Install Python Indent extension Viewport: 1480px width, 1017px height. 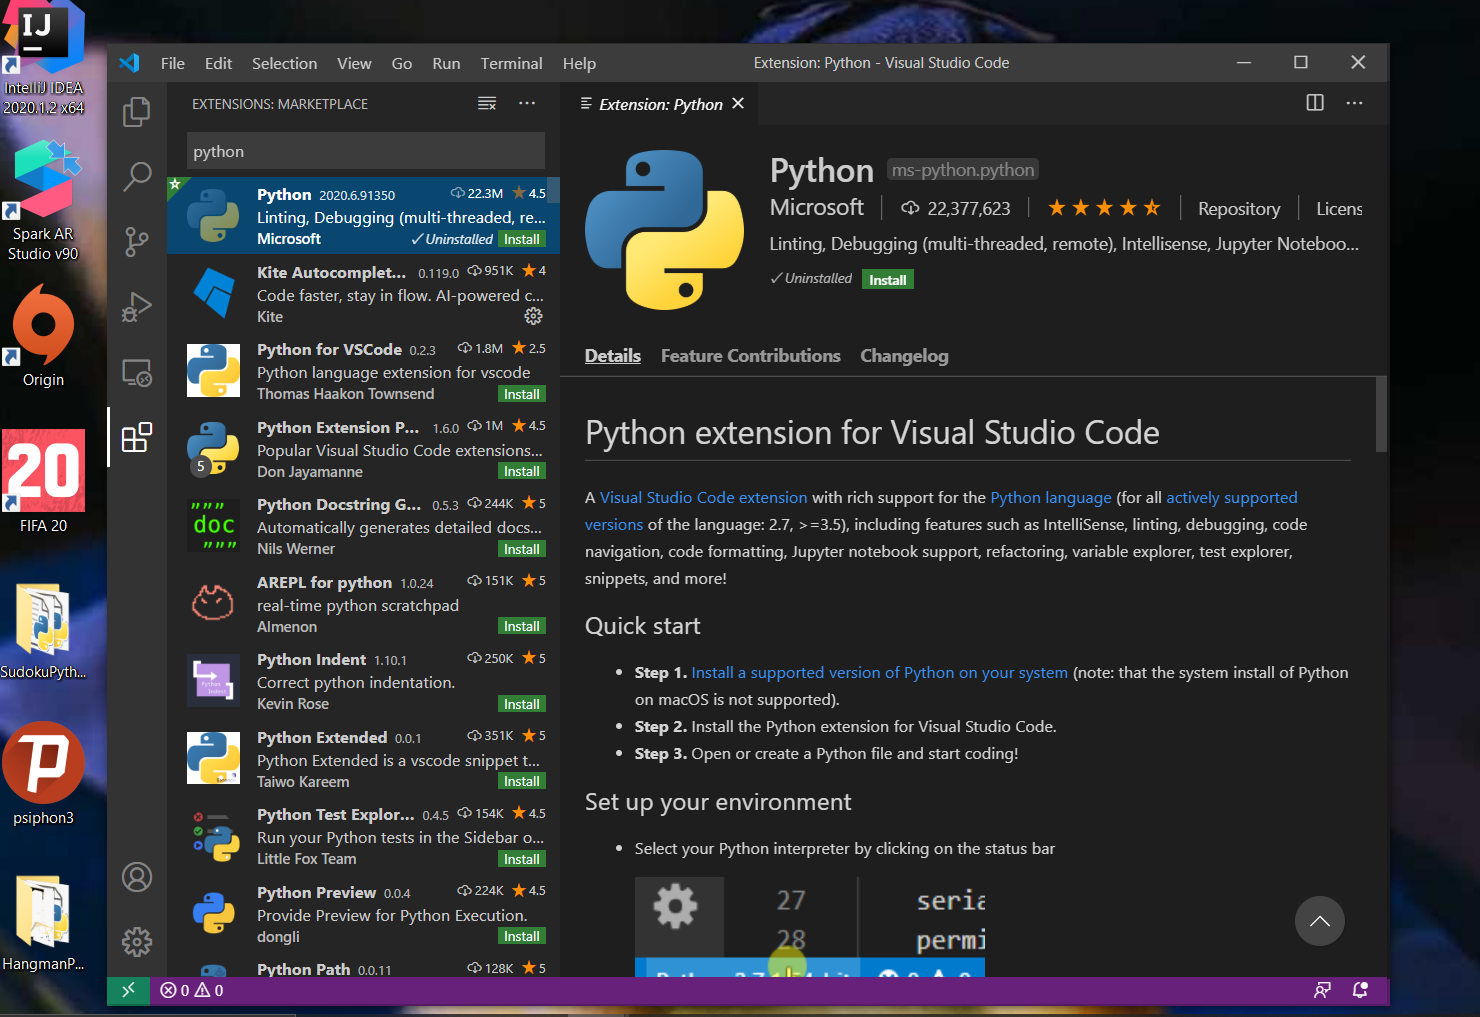point(522,704)
